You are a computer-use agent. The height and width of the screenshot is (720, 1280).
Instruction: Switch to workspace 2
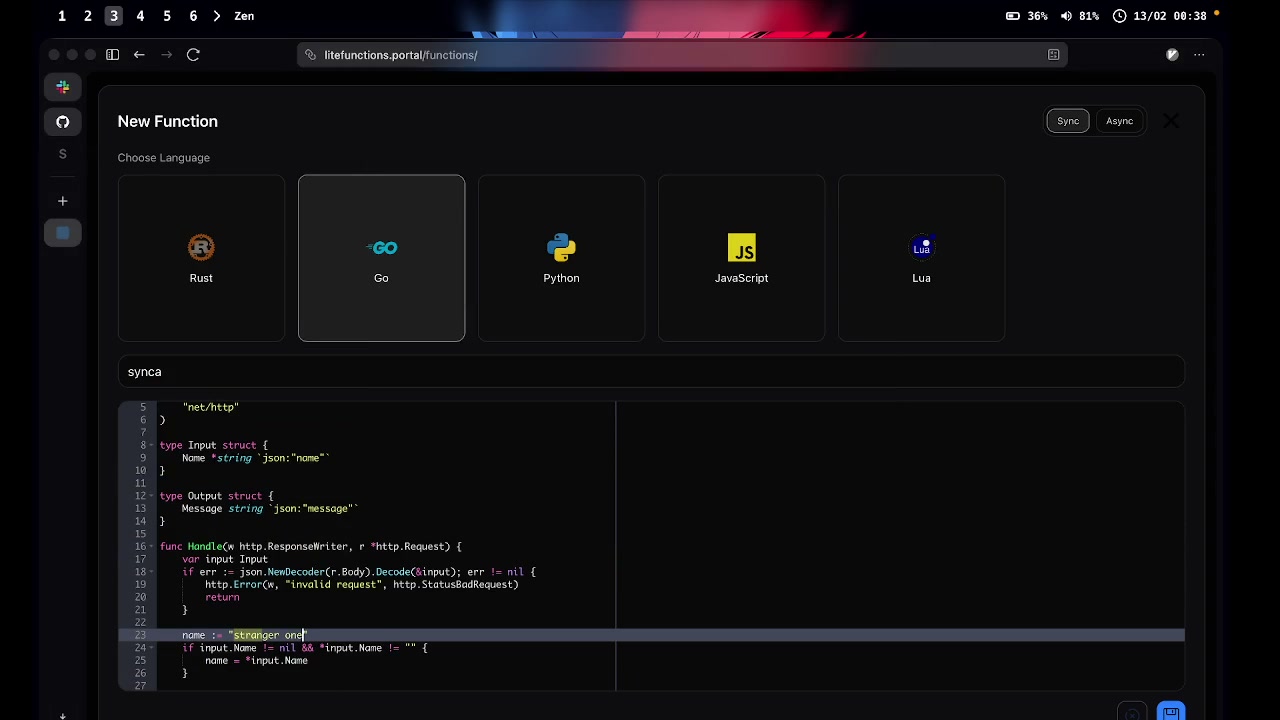click(88, 16)
